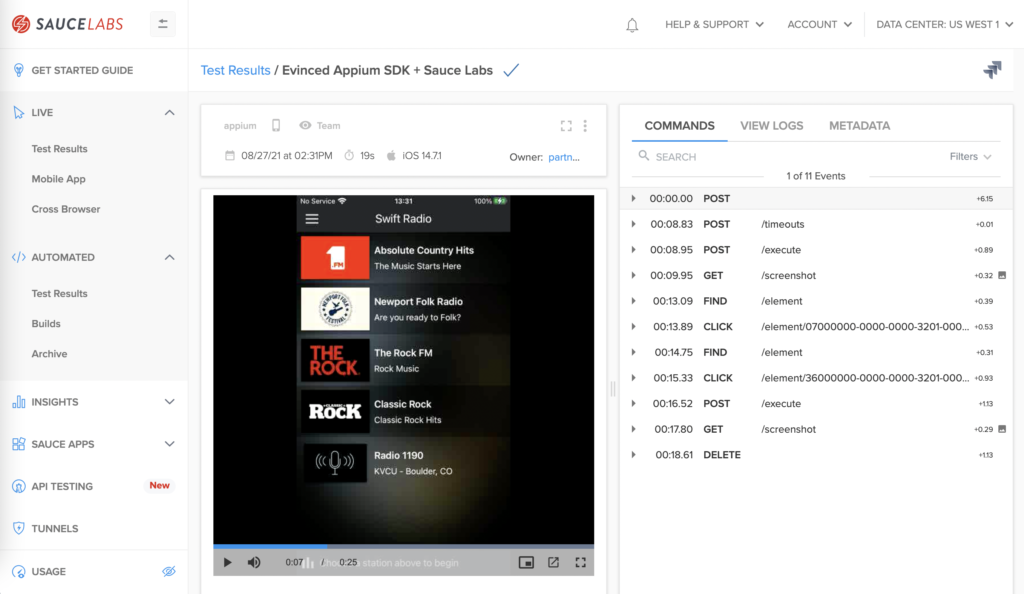Switch to the Metadata tab

859,126
